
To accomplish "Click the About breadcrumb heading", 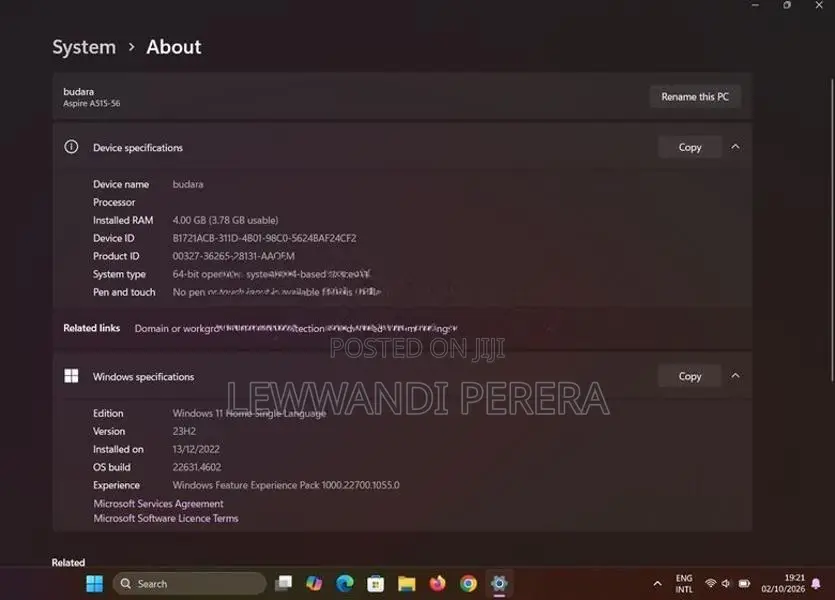I will pyautogui.click(x=174, y=47).
